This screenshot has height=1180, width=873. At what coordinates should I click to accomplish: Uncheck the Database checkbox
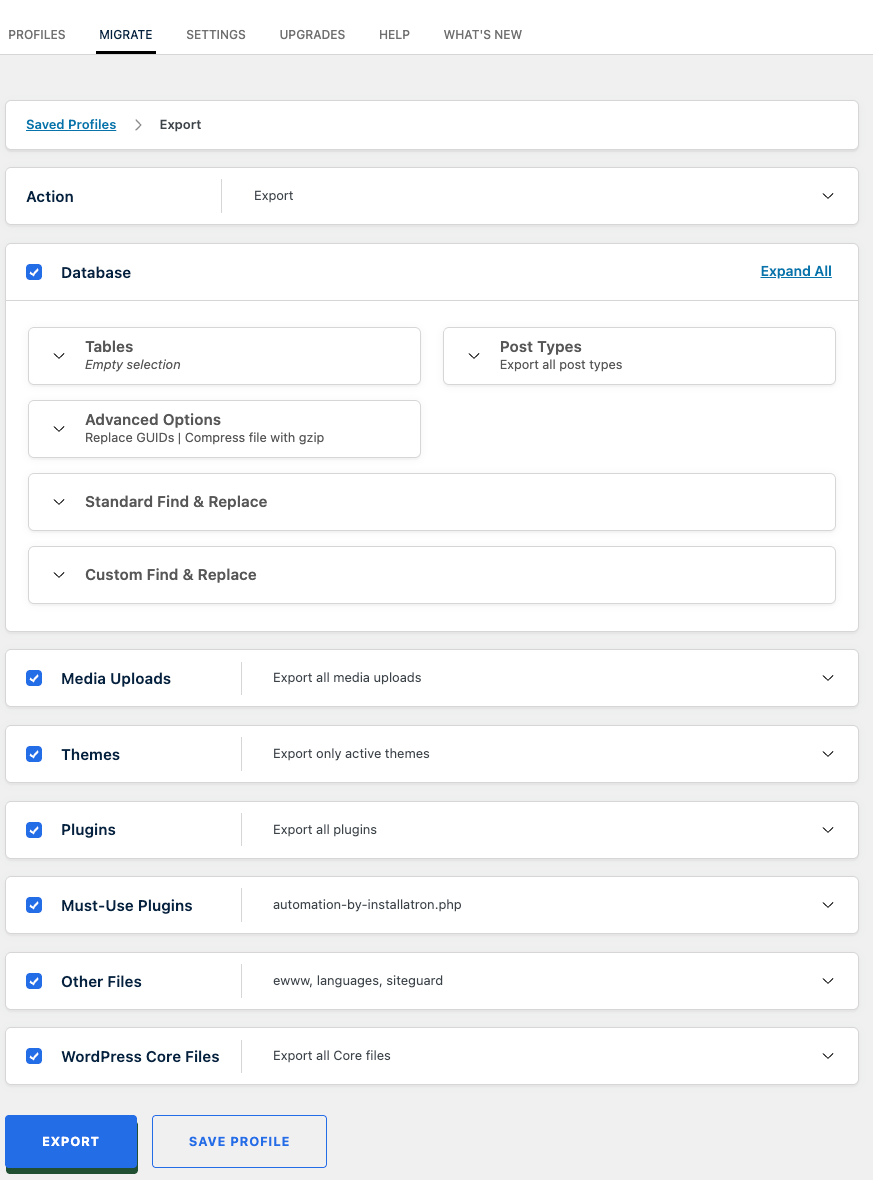(x=34, y=272)
